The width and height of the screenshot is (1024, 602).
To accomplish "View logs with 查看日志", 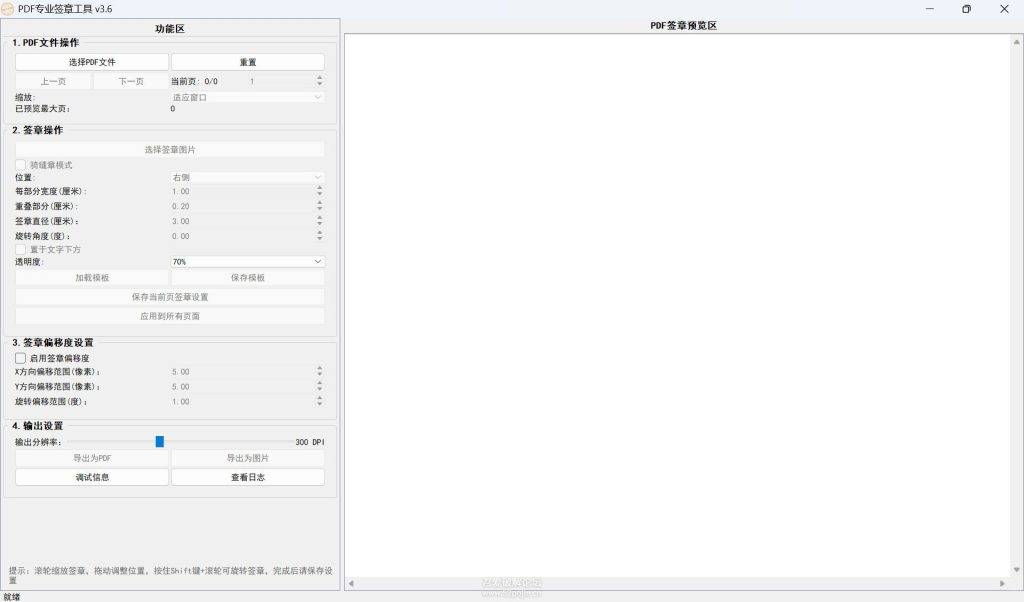I will click(246, 476).
